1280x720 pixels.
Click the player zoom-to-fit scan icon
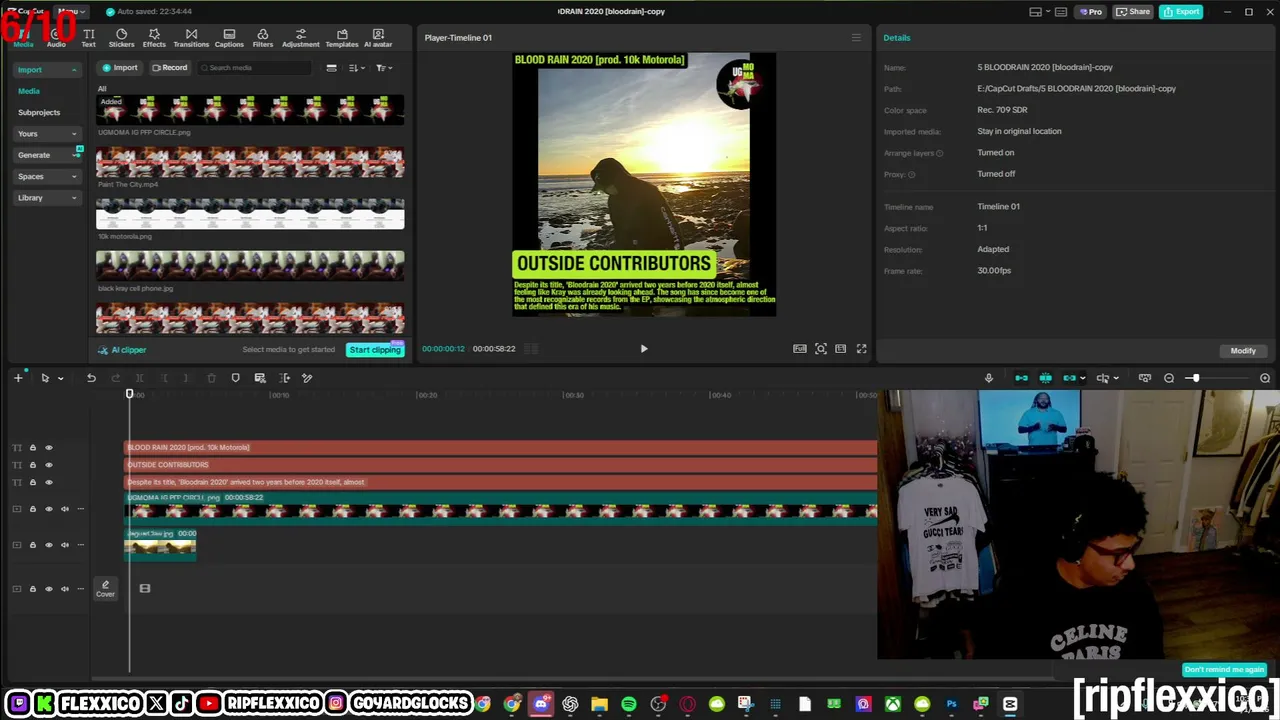coord(821,349)
